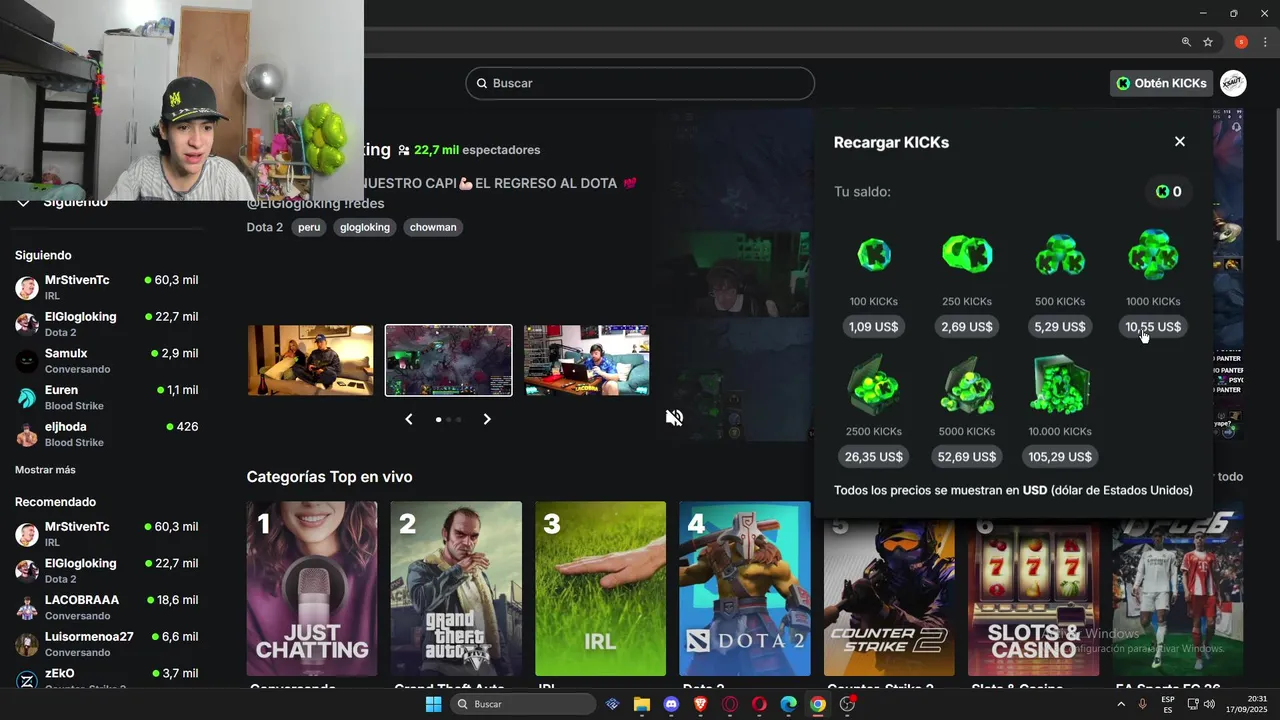Viewport: 1280px width, 720px height.
Task: Close the Recargar KICKs panel
Action: (x=1180, y=142)
